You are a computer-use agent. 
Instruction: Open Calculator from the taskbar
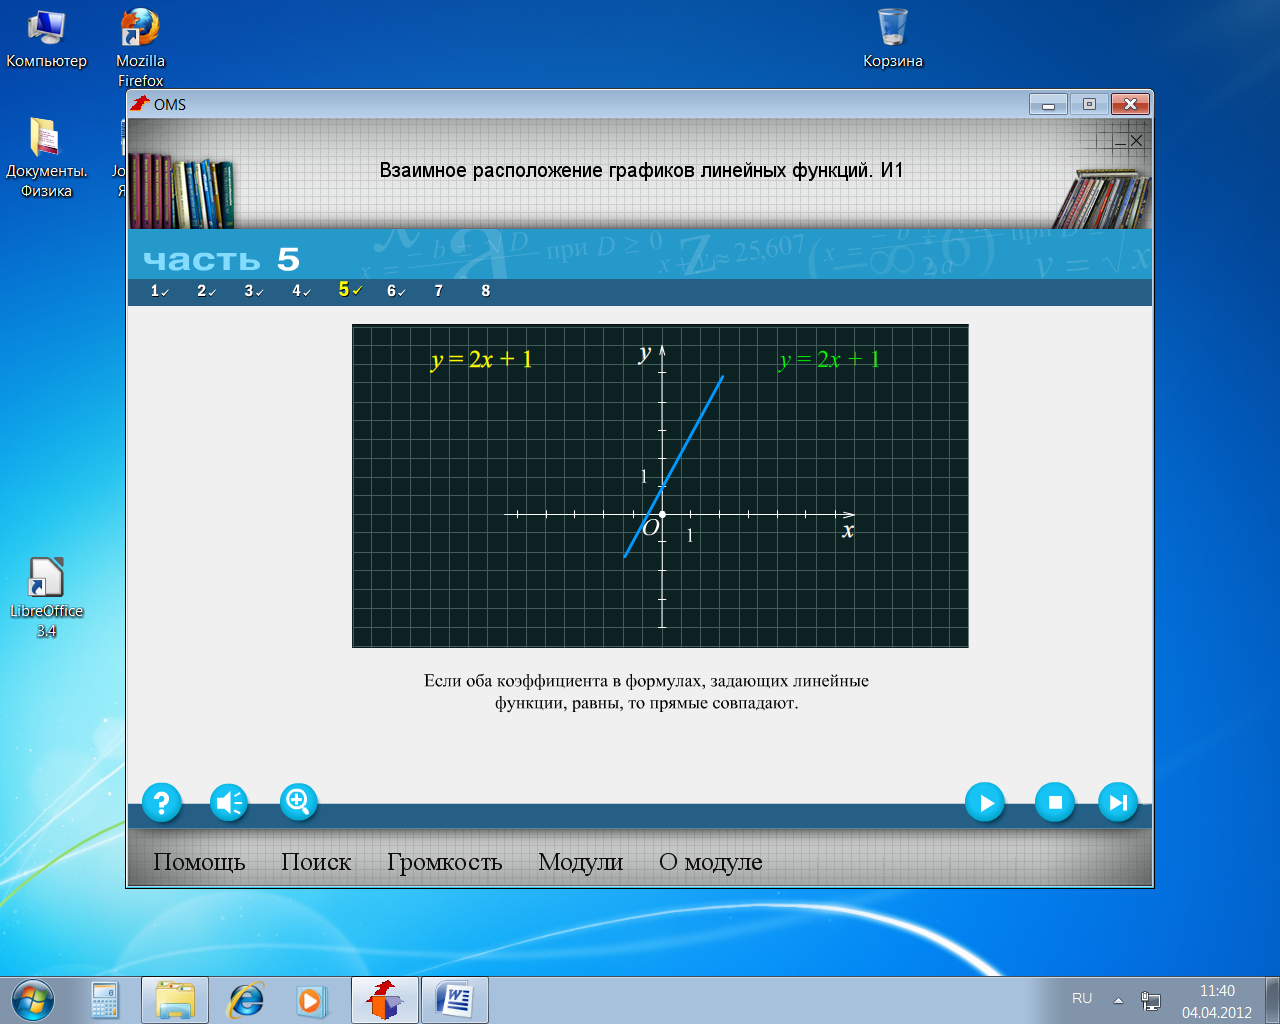105,1000
